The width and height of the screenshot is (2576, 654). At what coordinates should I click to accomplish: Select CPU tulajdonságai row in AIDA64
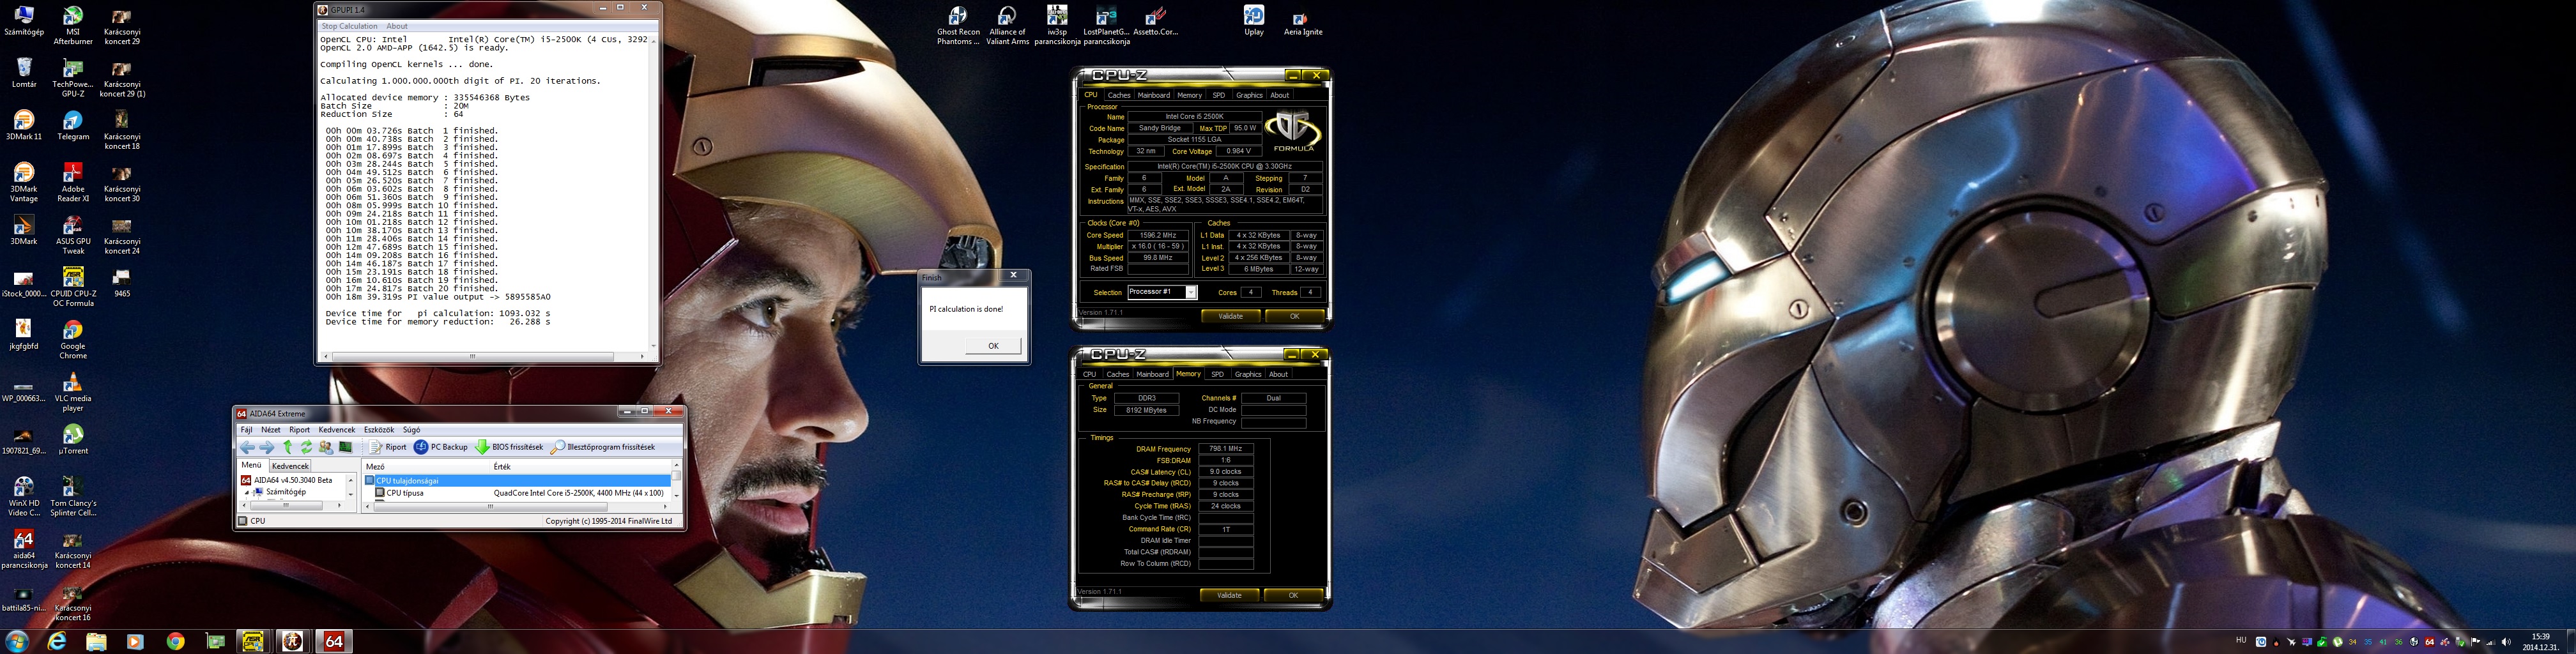tap(517, 481)
